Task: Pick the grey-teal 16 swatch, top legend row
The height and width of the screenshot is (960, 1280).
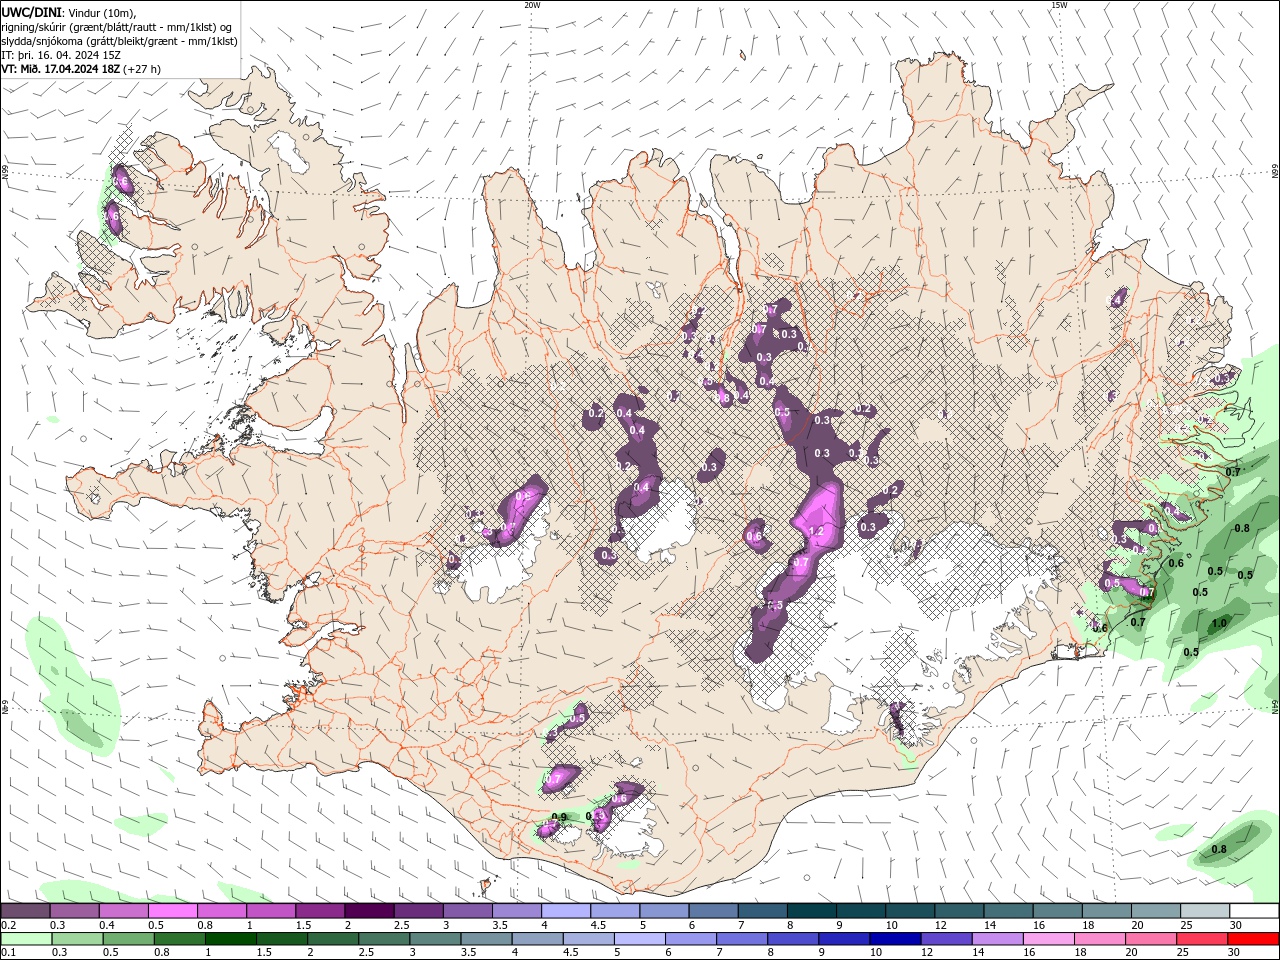Action: click(1057, 911)
